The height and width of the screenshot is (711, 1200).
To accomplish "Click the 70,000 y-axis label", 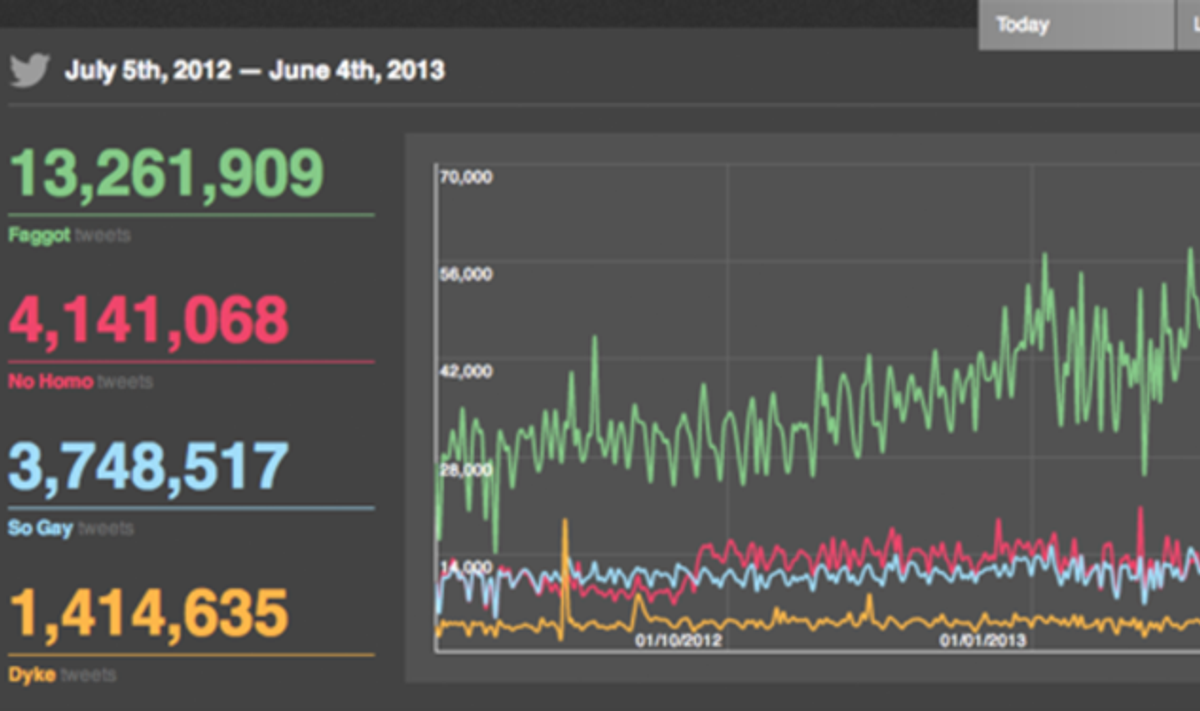I will (466, 177).
